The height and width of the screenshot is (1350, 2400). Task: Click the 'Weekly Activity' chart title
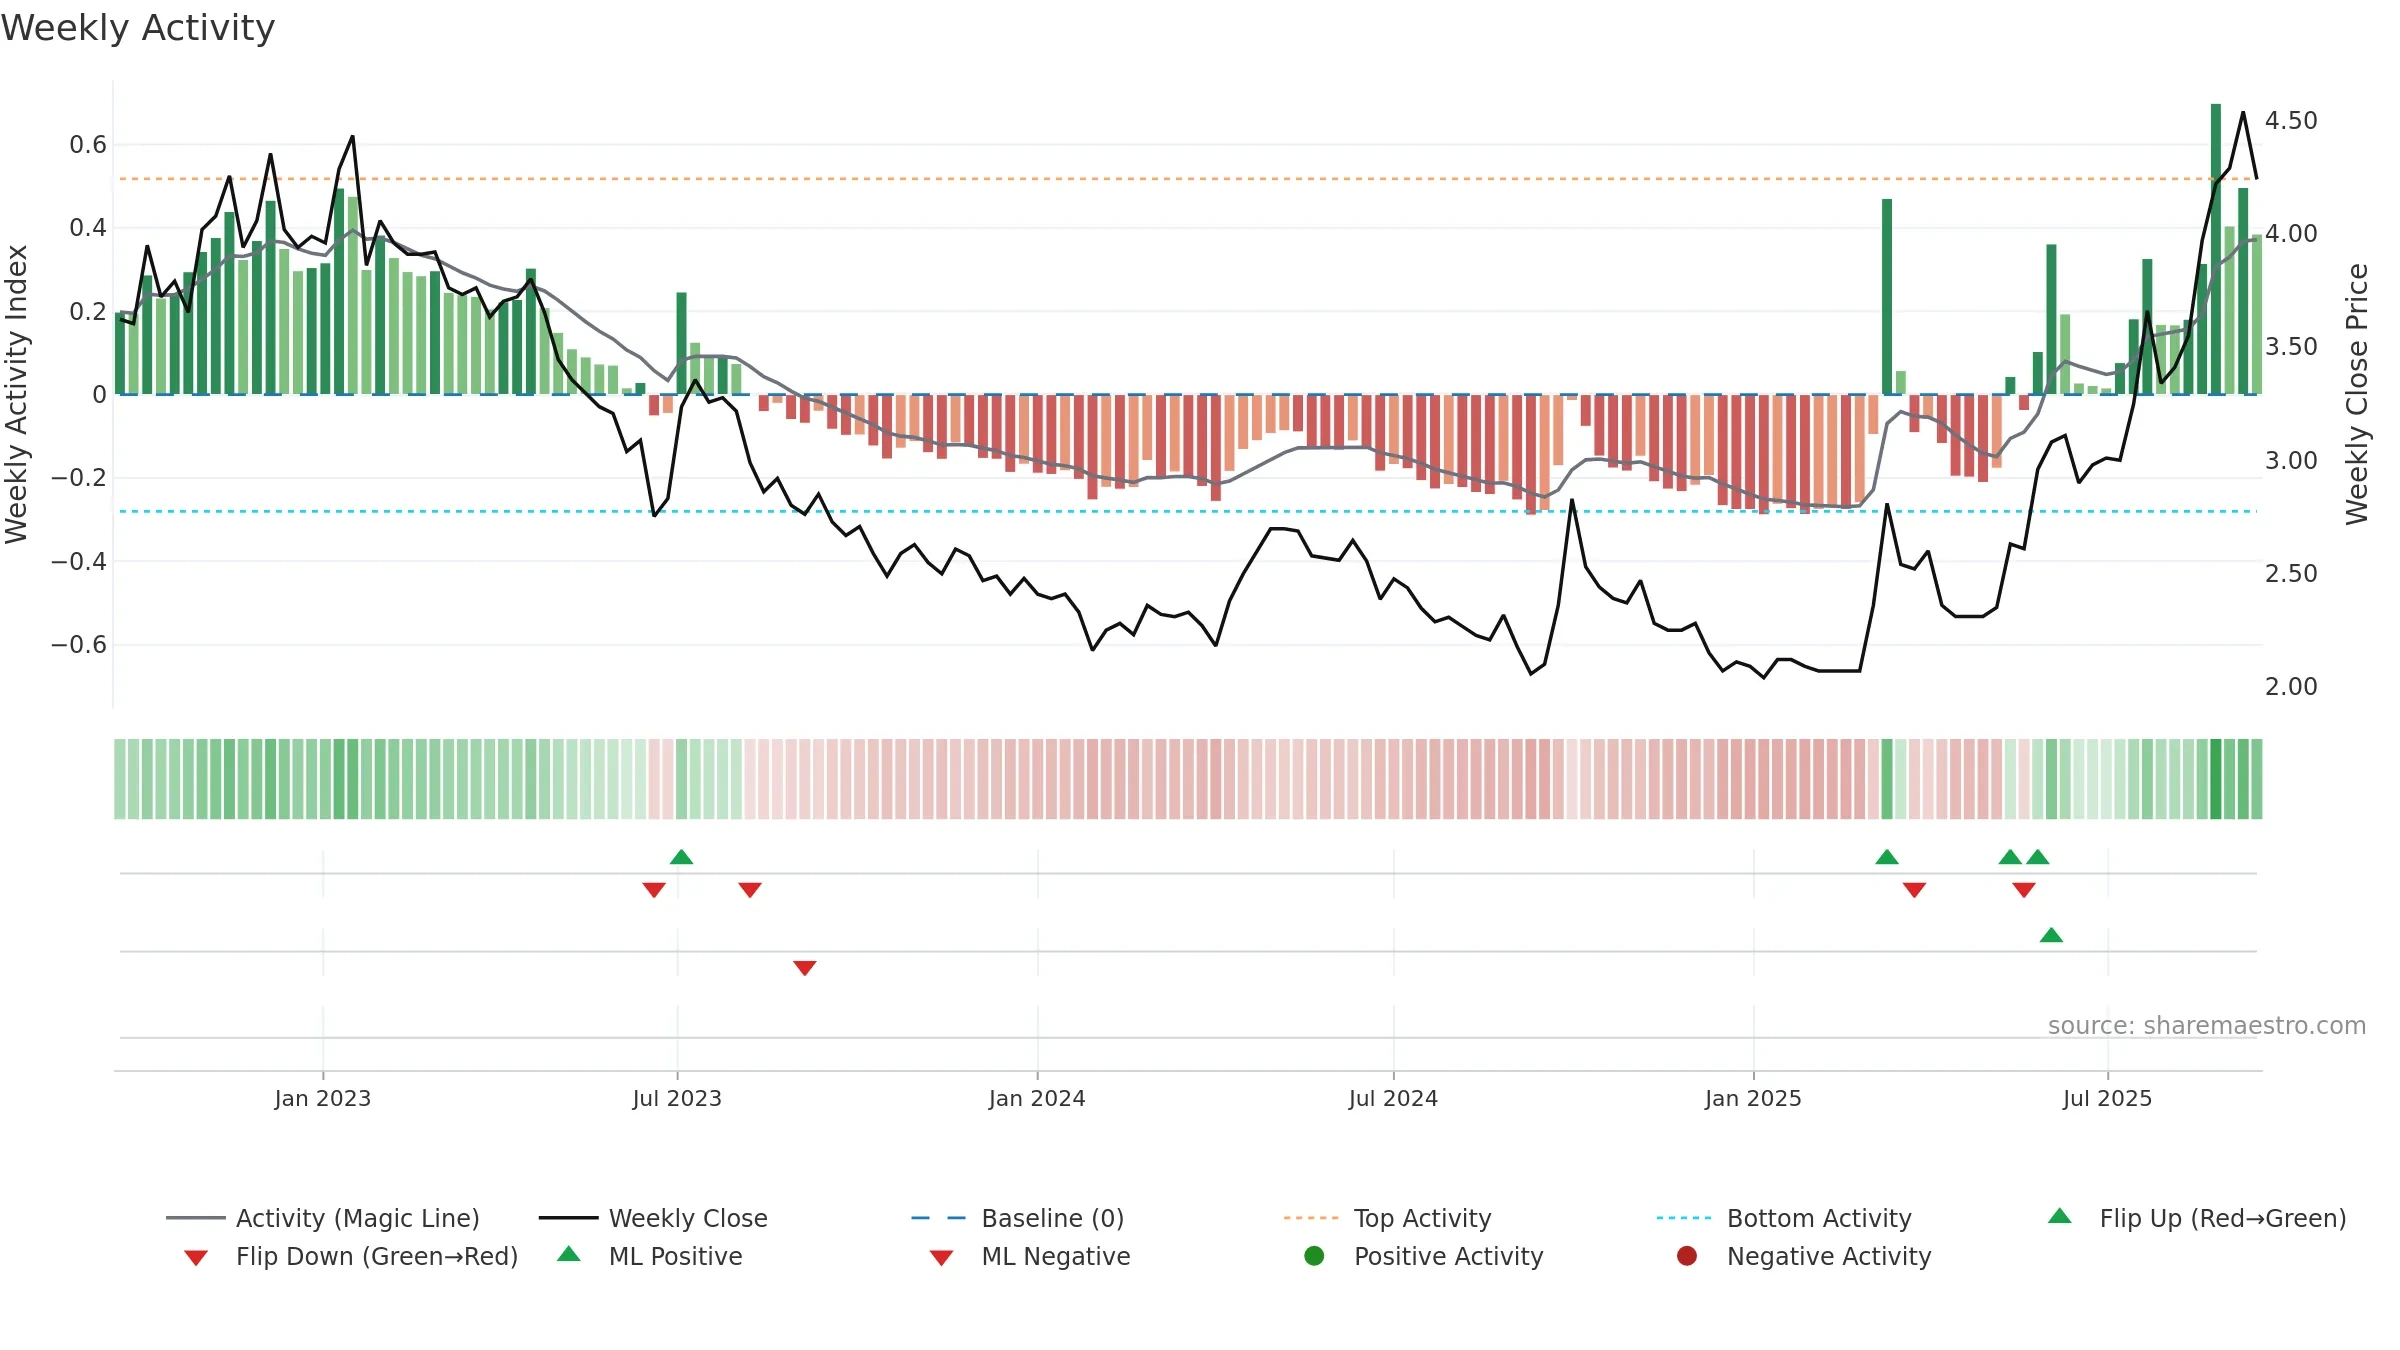click(x=138, y=28)
